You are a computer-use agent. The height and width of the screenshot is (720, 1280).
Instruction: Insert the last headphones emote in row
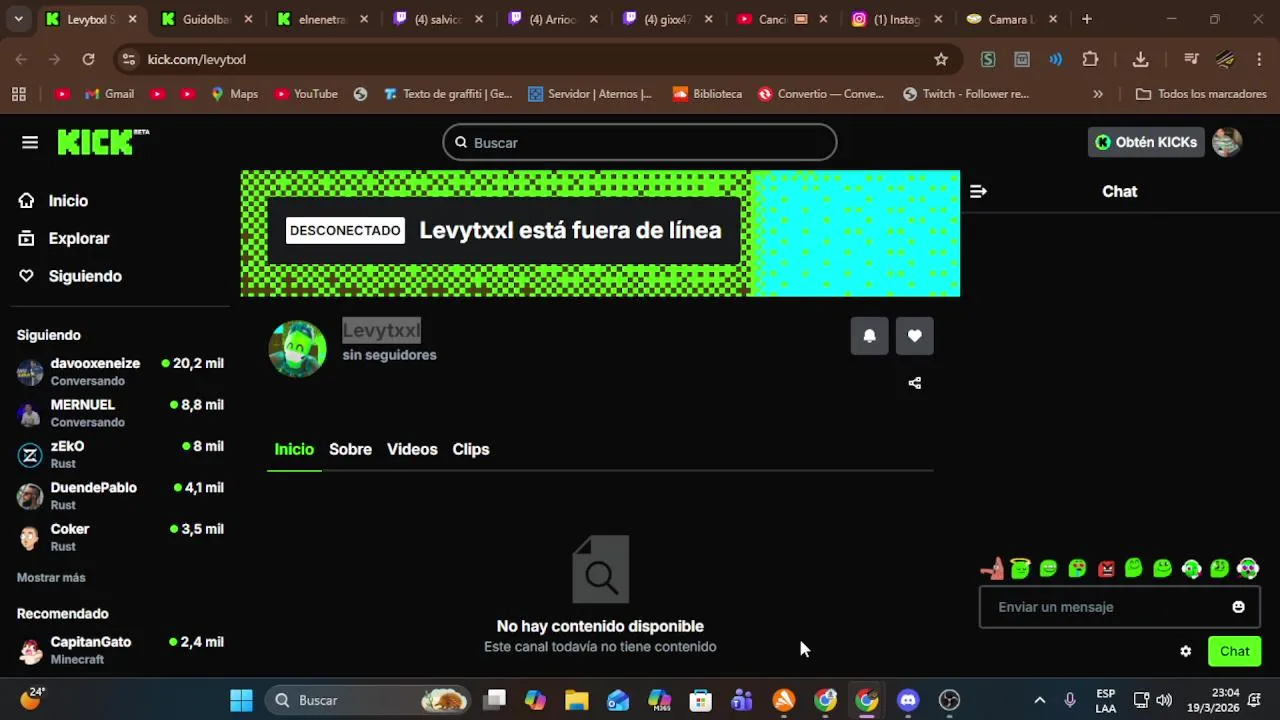1248,569
